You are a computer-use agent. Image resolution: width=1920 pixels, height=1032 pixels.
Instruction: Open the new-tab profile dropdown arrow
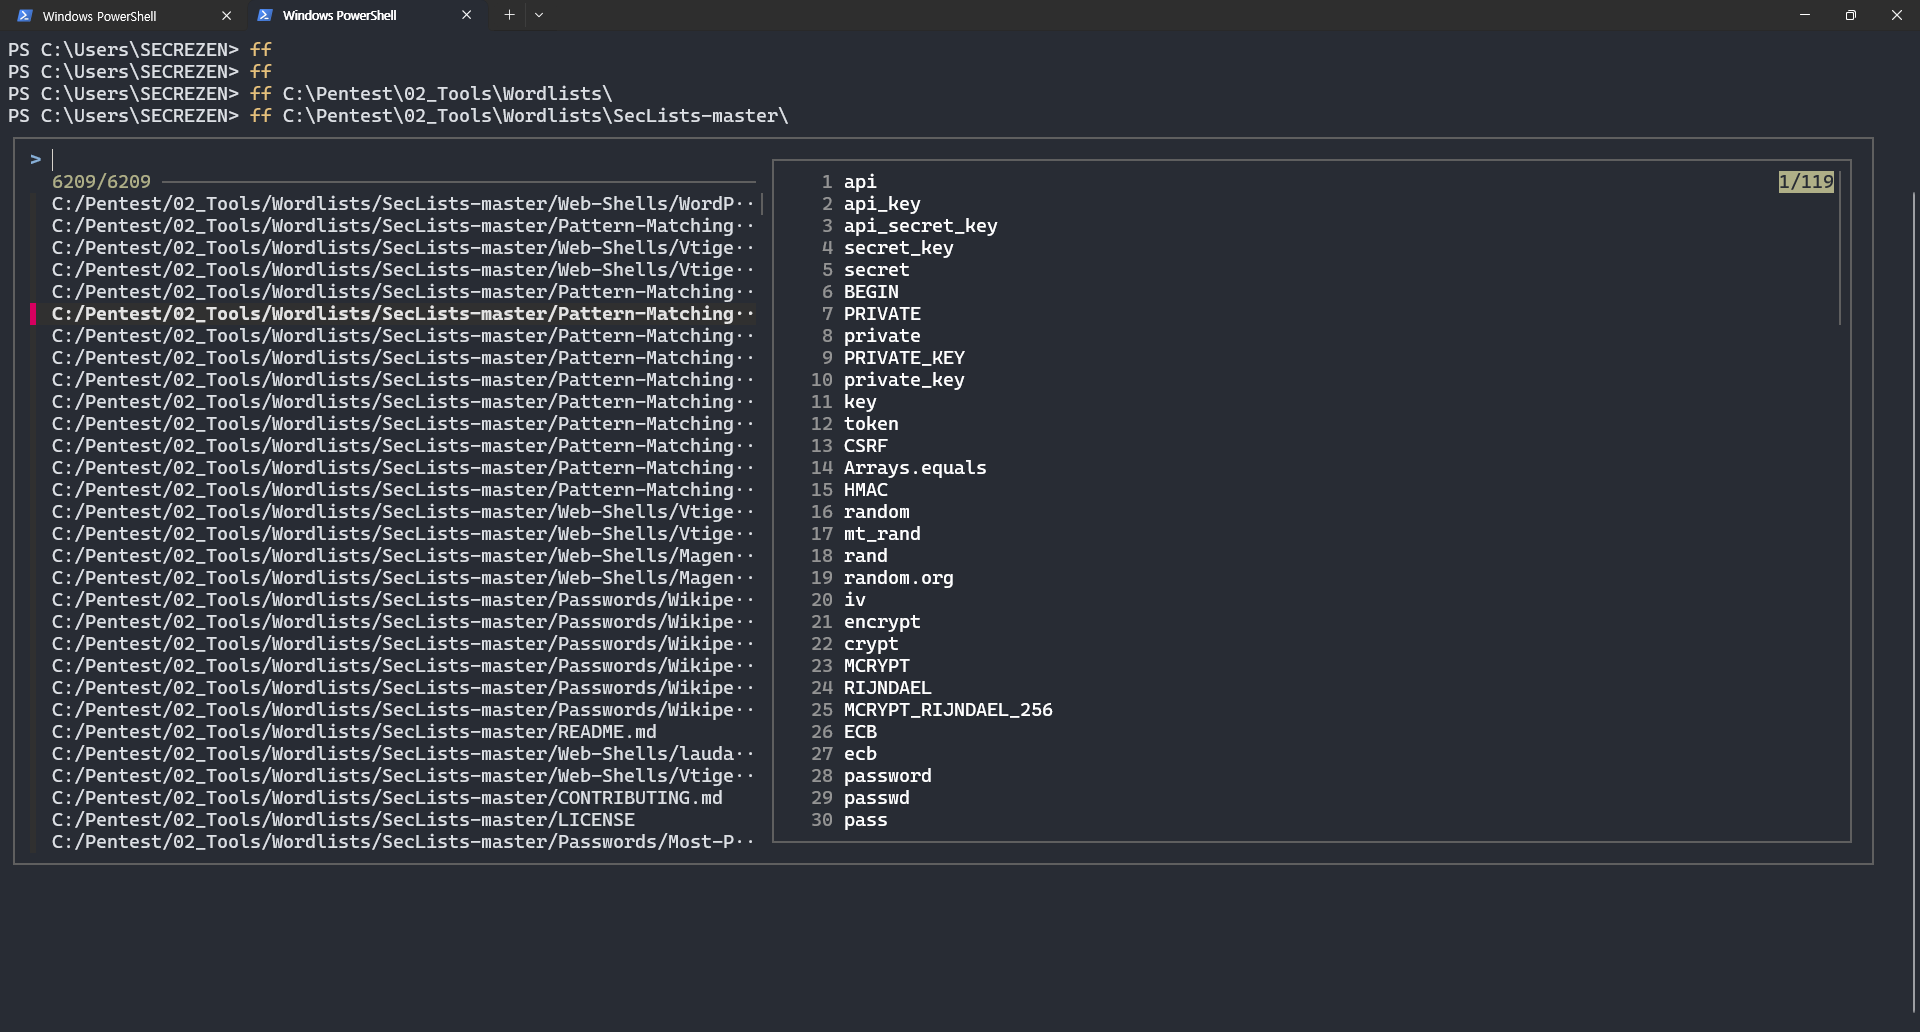pyautogui.click(x=539, y=15)
